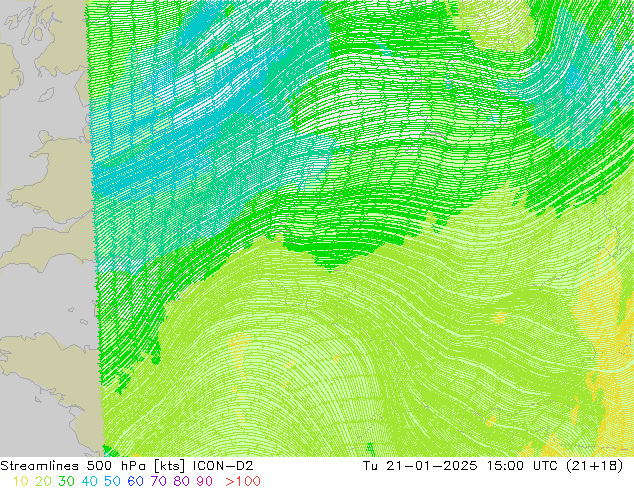634x490 pixels.
Task: Click the blue '60' legend value
Action: [x=135, y=481]
